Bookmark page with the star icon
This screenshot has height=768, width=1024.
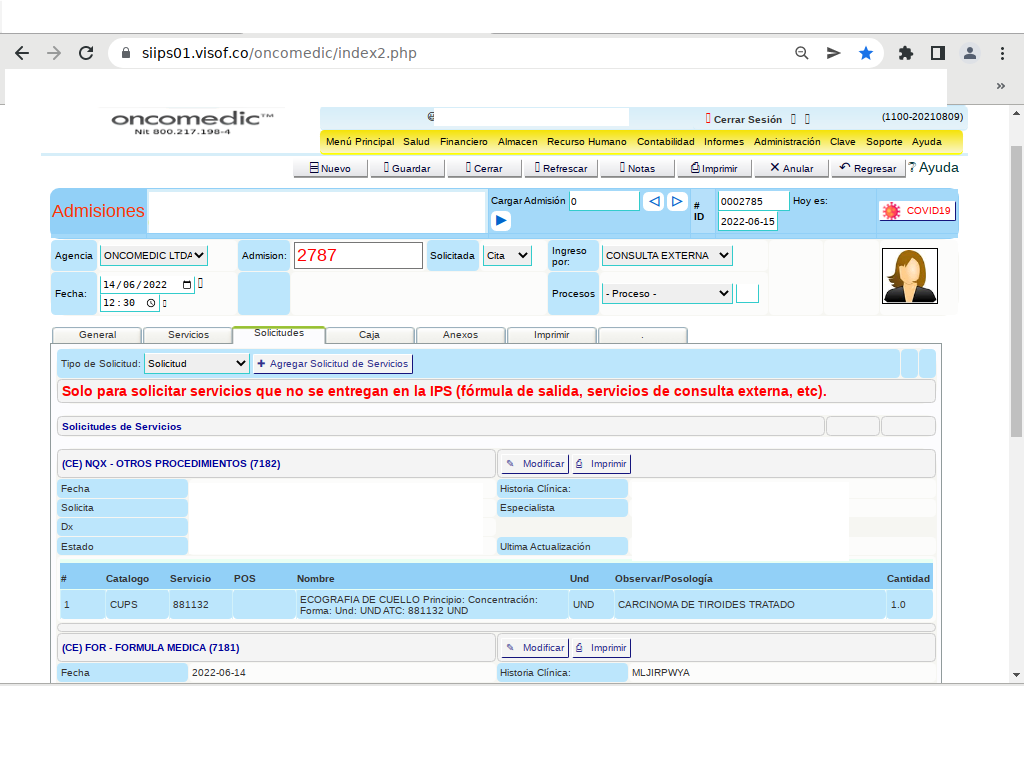point(865,53)
